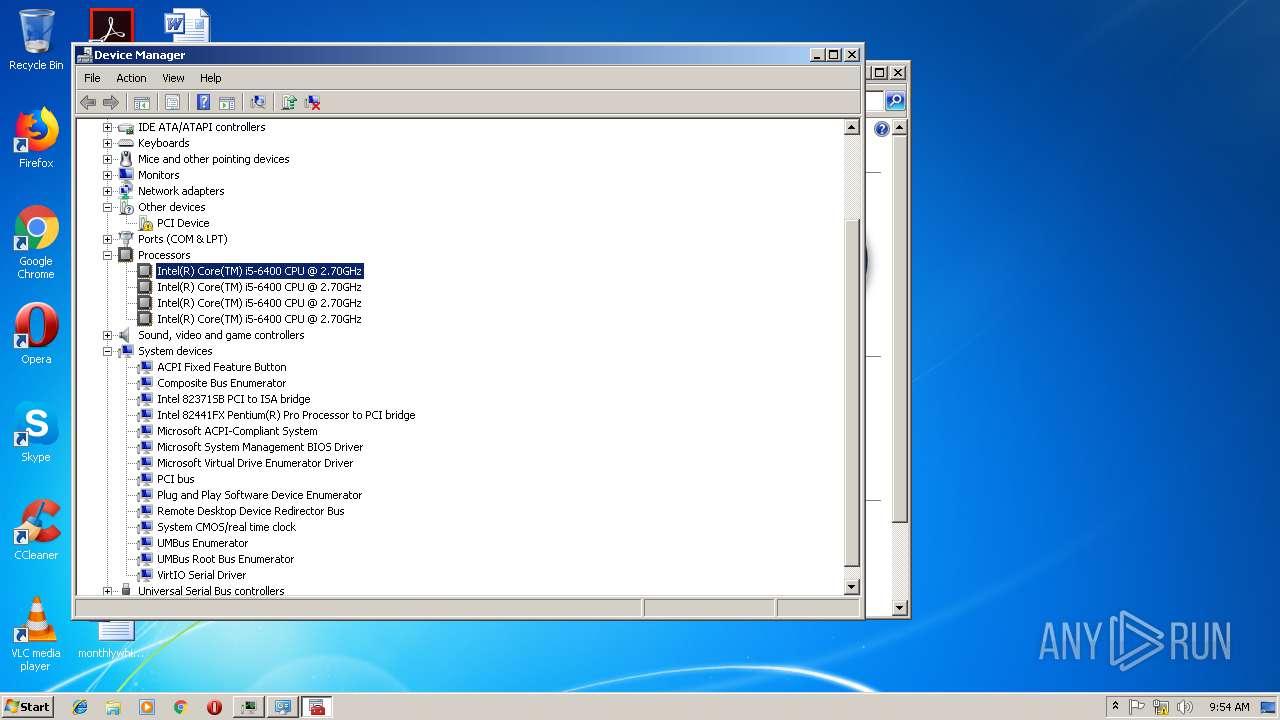
Task: Click the Device Manager taskbar button
Action: [x=317, y=707]
